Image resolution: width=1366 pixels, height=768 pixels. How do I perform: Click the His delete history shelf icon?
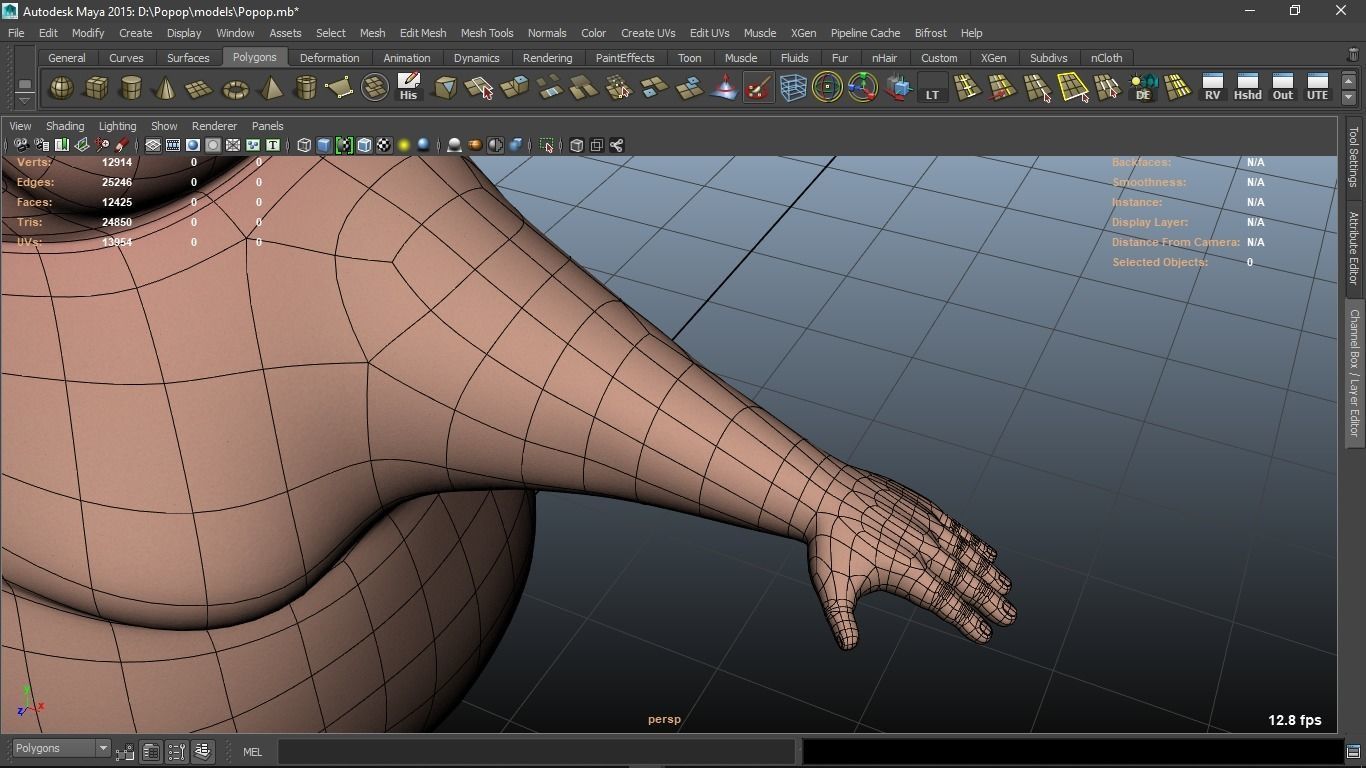pos(408,89)
